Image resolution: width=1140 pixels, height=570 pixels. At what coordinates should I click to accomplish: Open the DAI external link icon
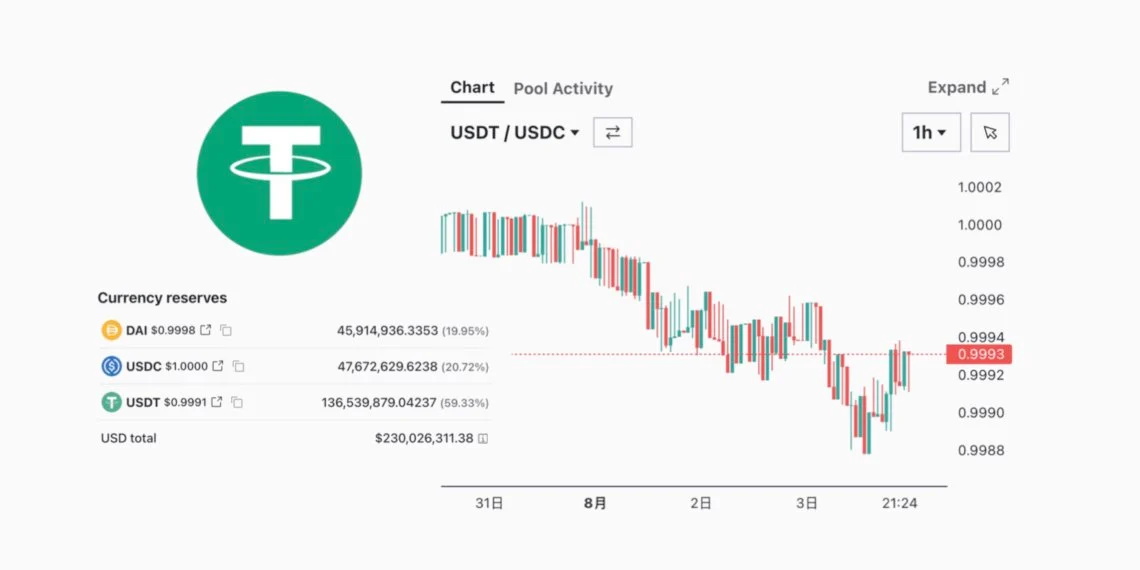click(206, 330)
